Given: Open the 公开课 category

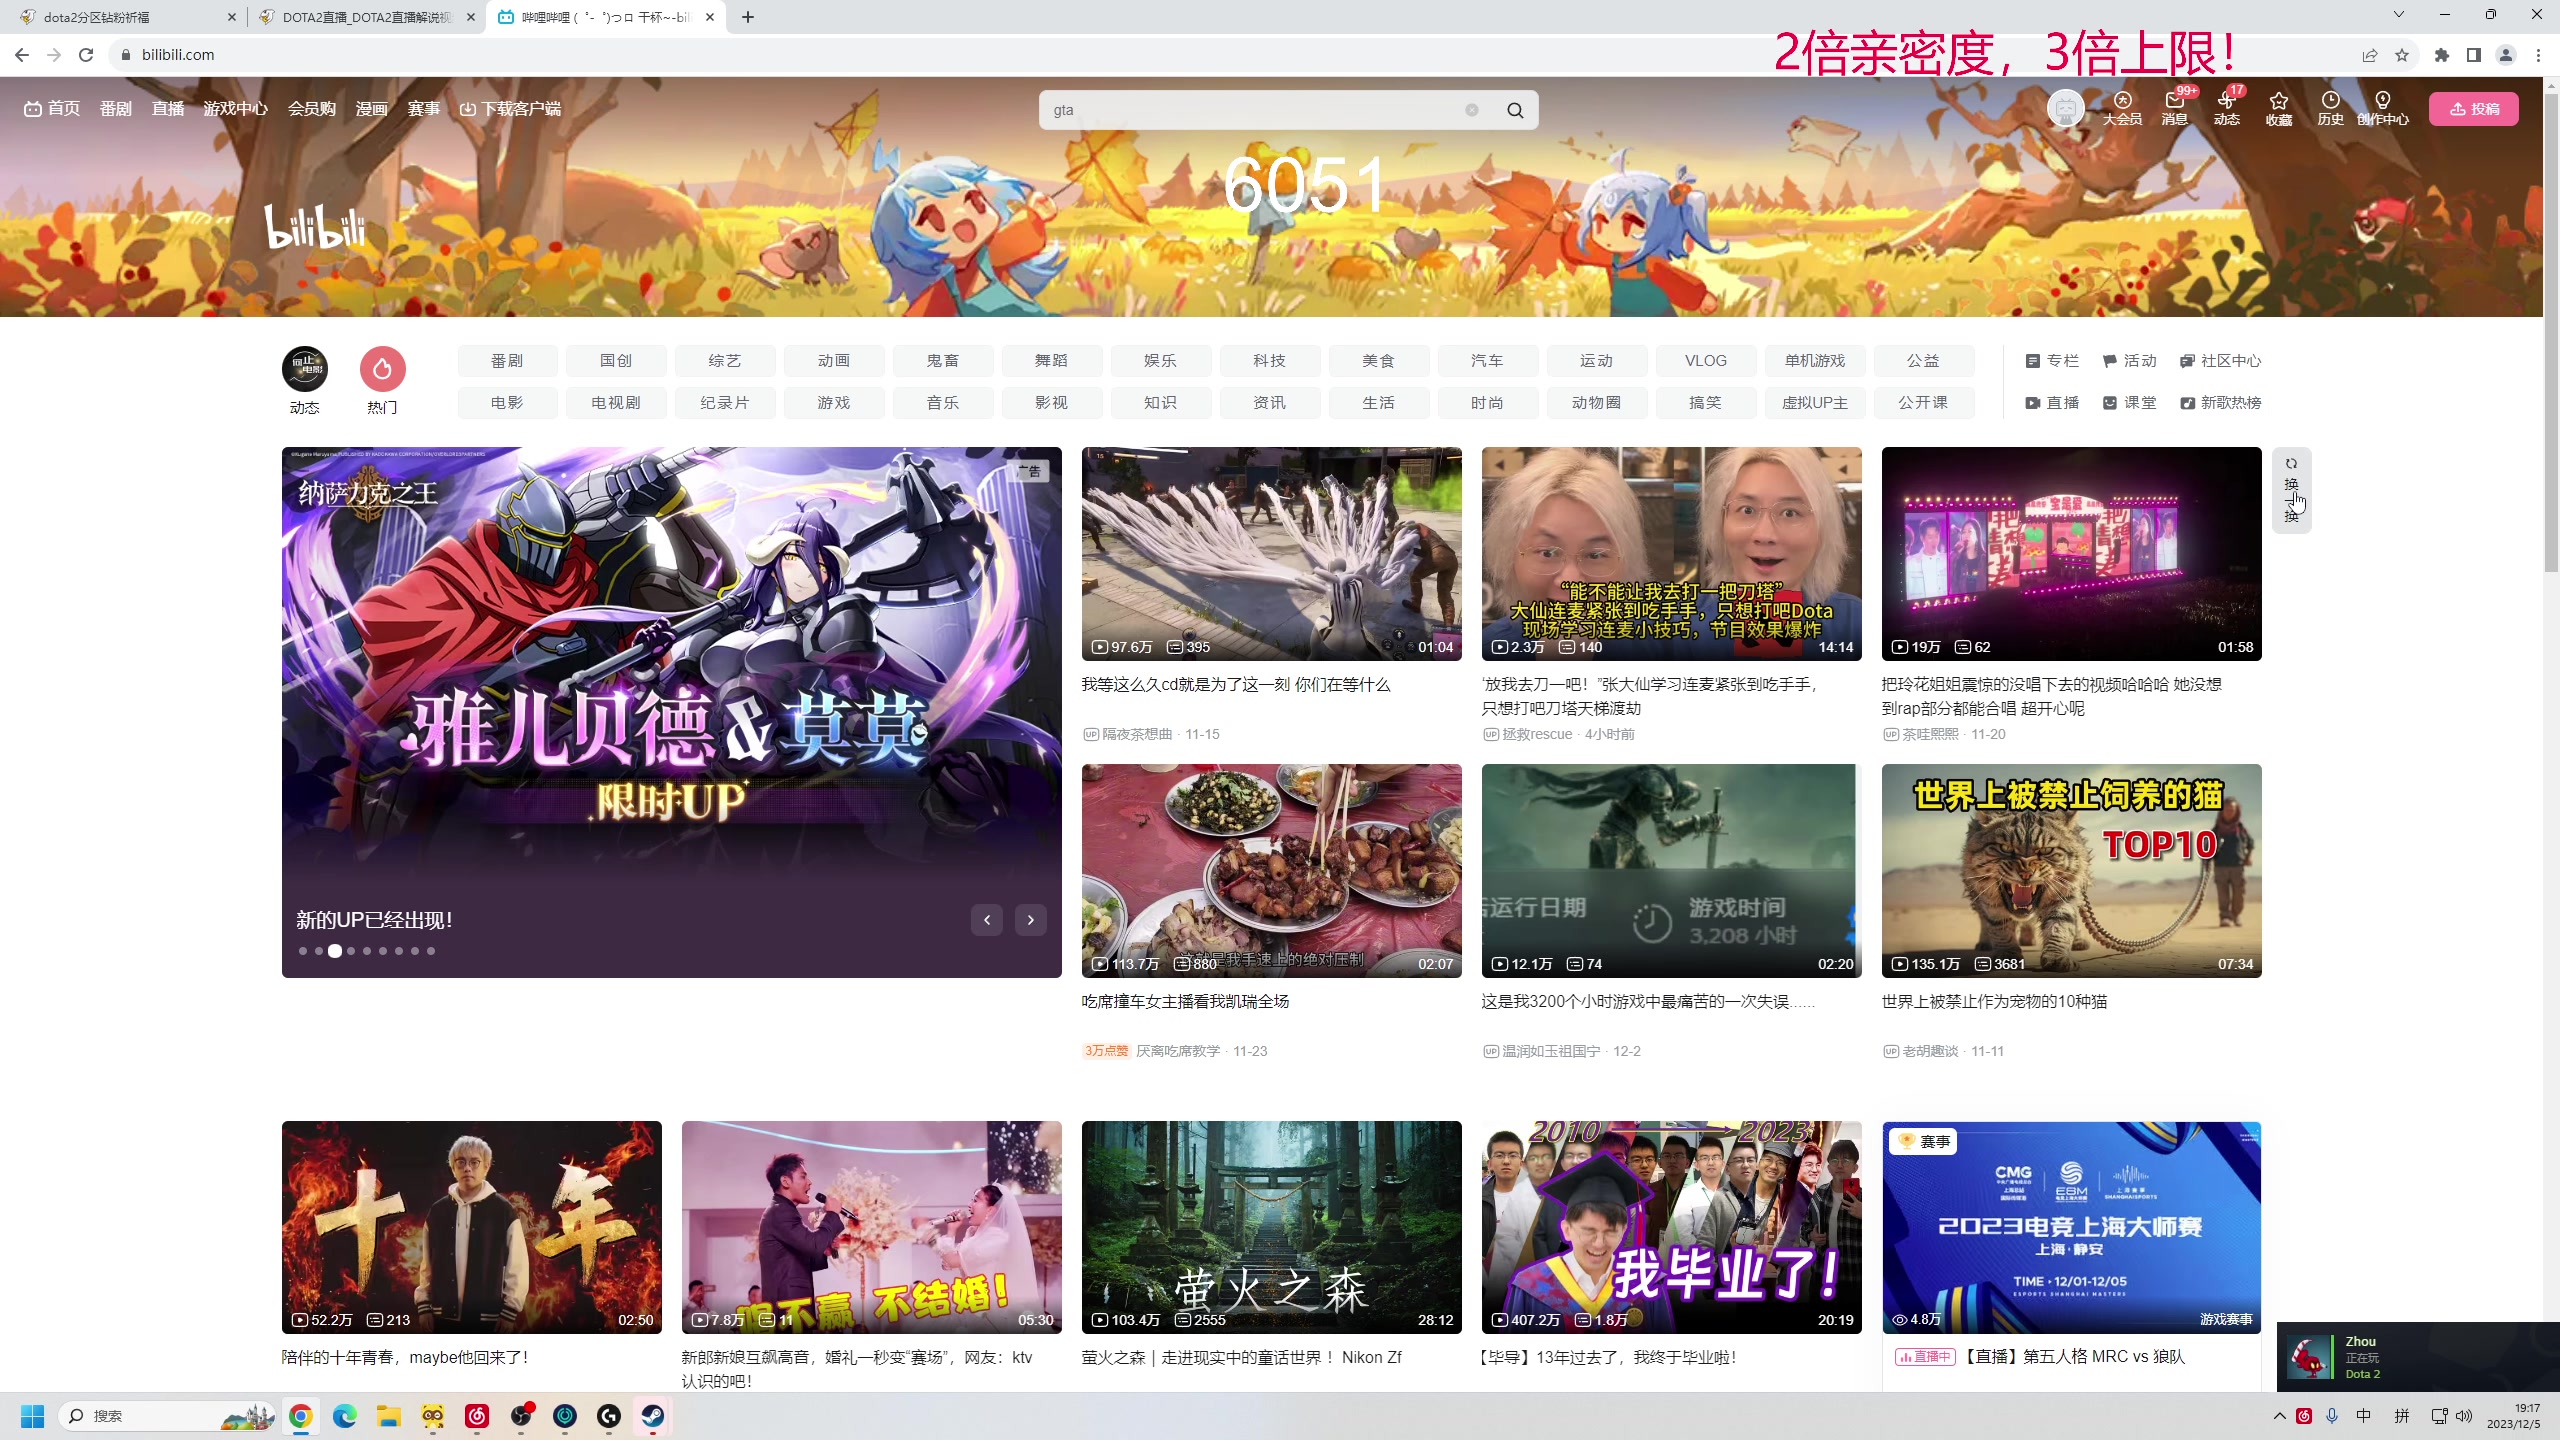Looking at the screenshot, I should click(x=1924, y=403).
